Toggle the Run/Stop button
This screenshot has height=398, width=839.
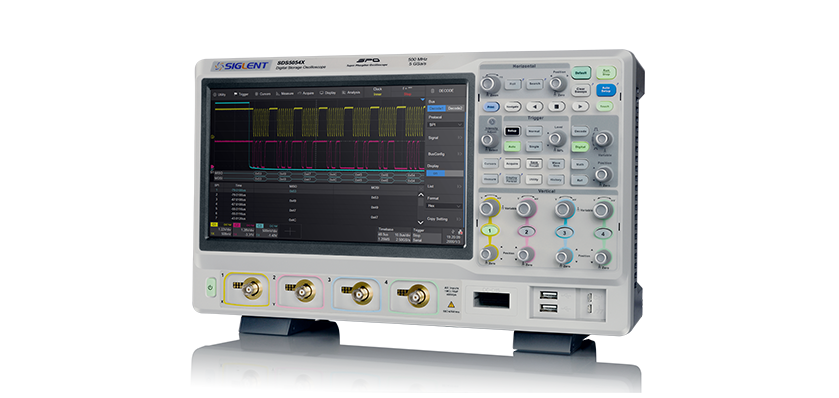point(606,73)
